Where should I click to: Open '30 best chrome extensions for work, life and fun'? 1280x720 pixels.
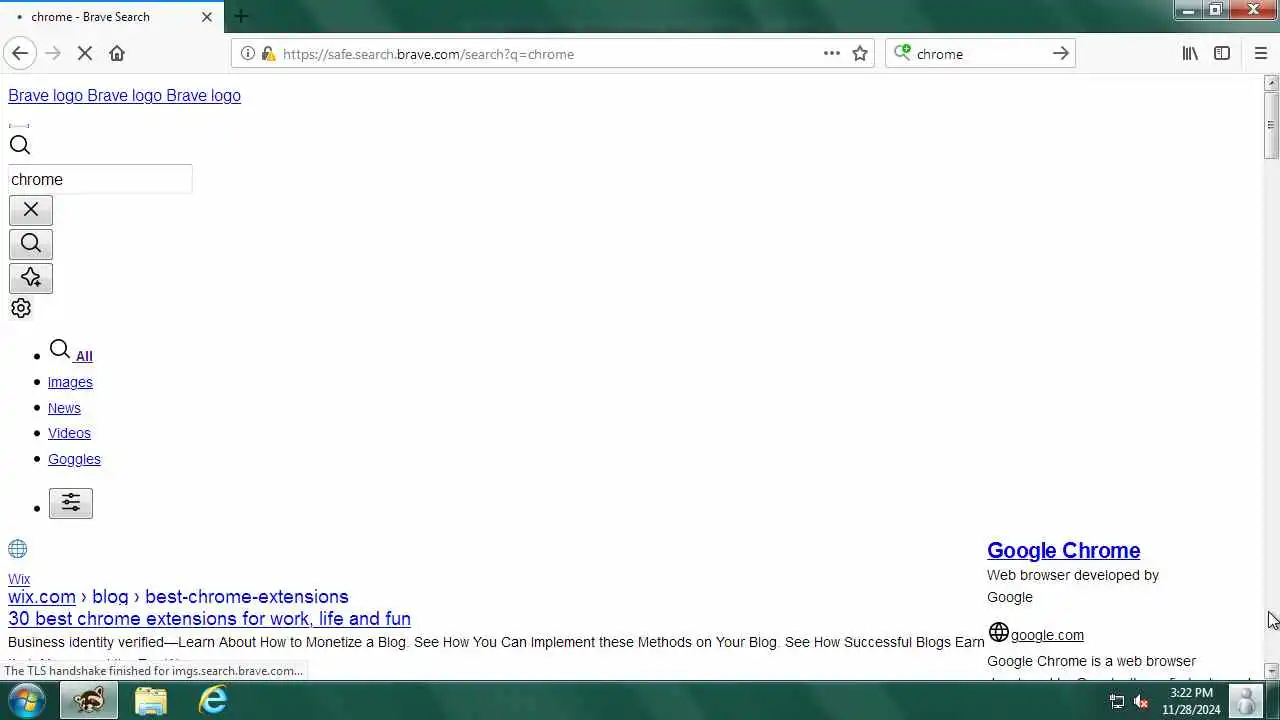(209, 619)
